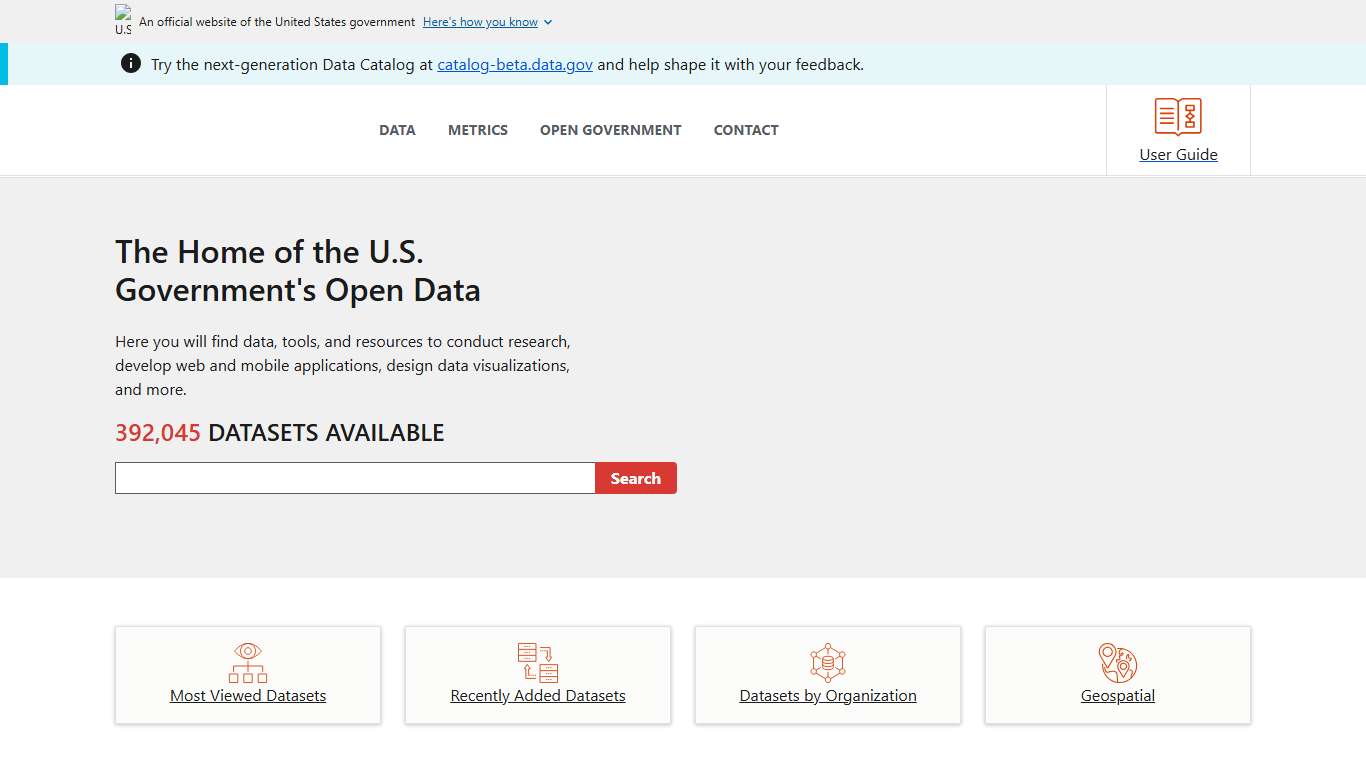The image size is (1366, 768).
Task: Click the User Guide open-book icon
Action: [1178, 117]
